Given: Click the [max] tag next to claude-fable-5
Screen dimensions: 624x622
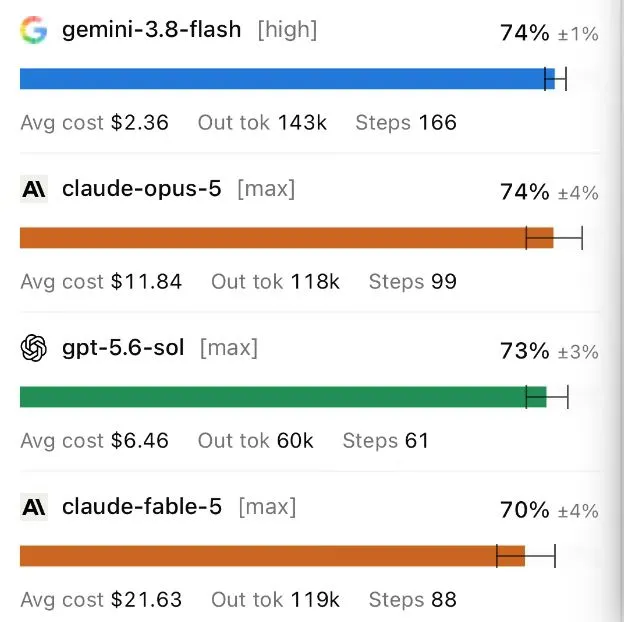Looking at the screenshot, I should tap(267, 507).
